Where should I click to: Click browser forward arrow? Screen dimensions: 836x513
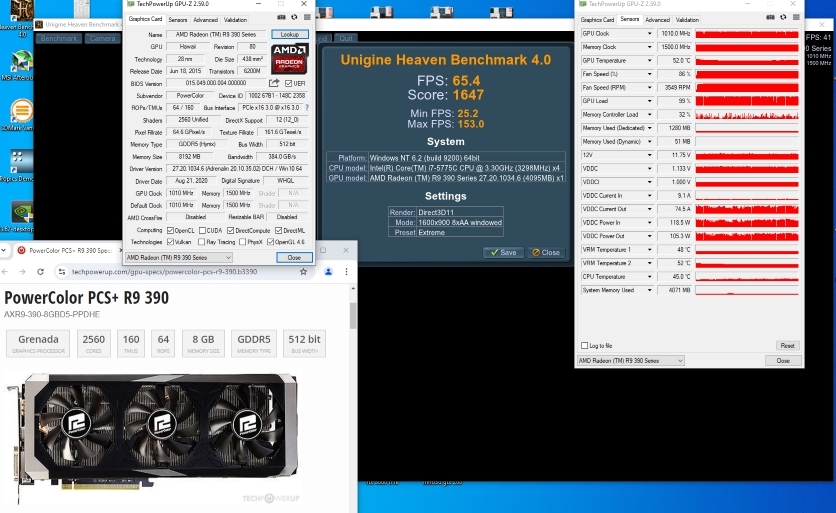pos(22,271)
